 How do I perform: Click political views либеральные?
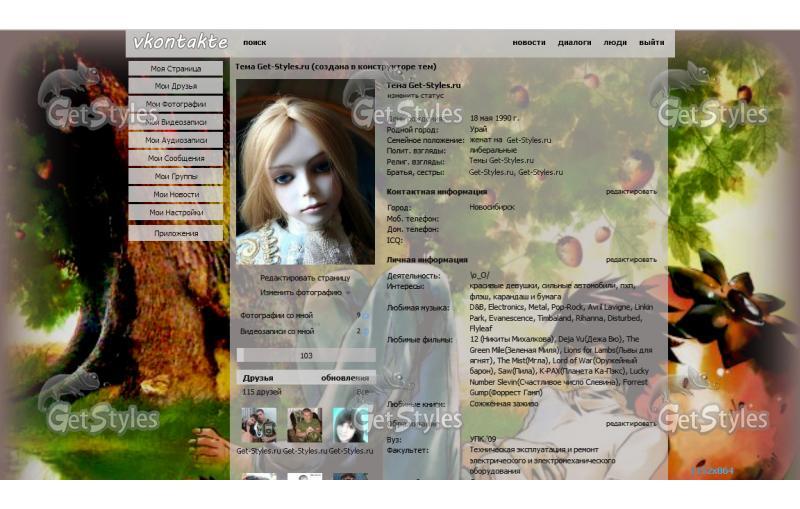493,150
